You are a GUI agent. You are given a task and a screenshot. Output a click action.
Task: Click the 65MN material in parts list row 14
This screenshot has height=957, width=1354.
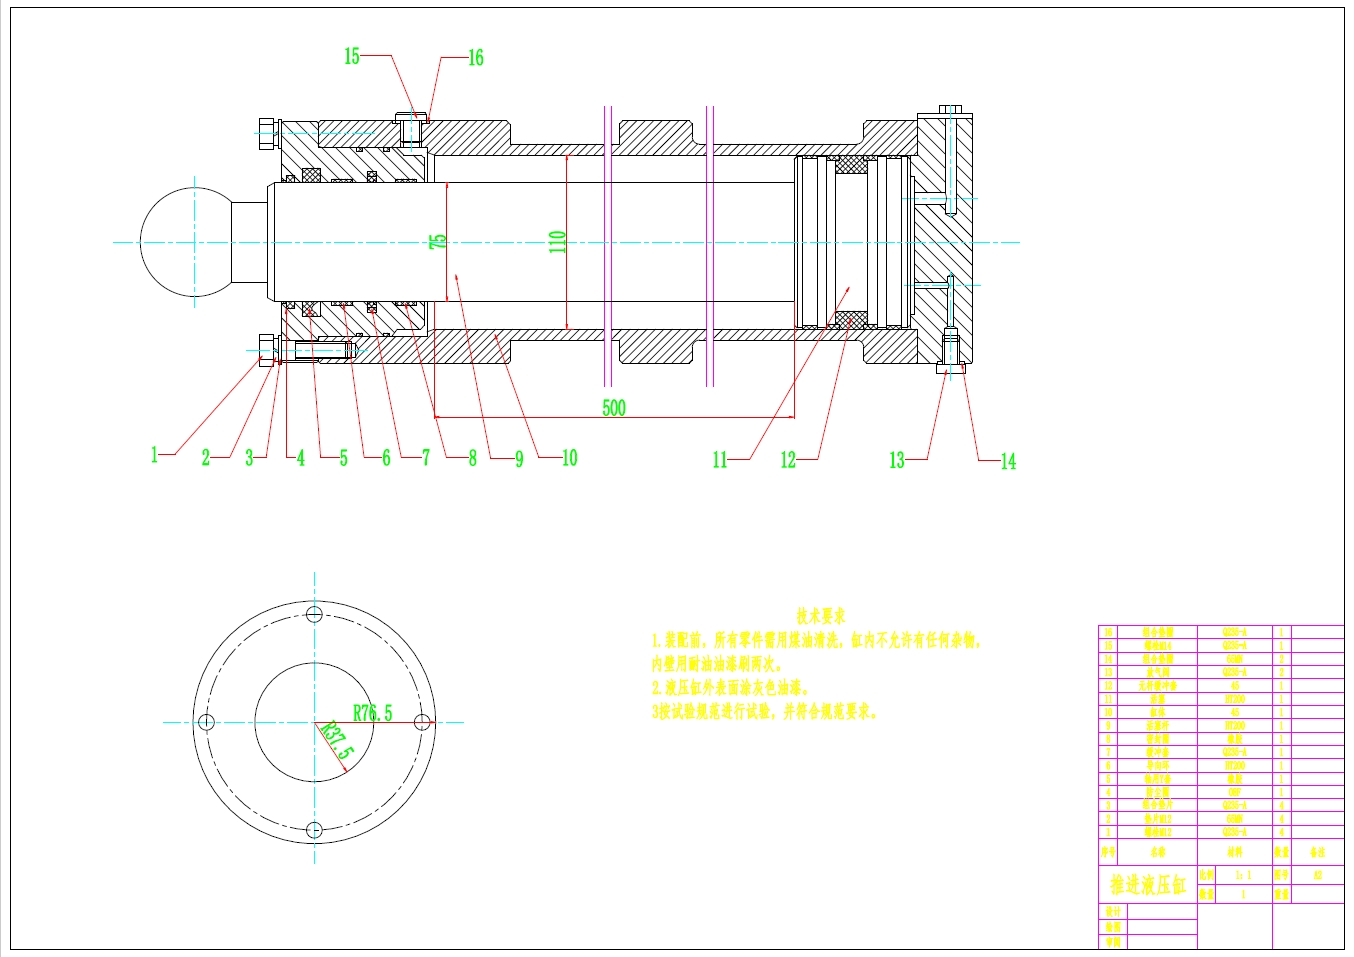(x=1235, y=659)
